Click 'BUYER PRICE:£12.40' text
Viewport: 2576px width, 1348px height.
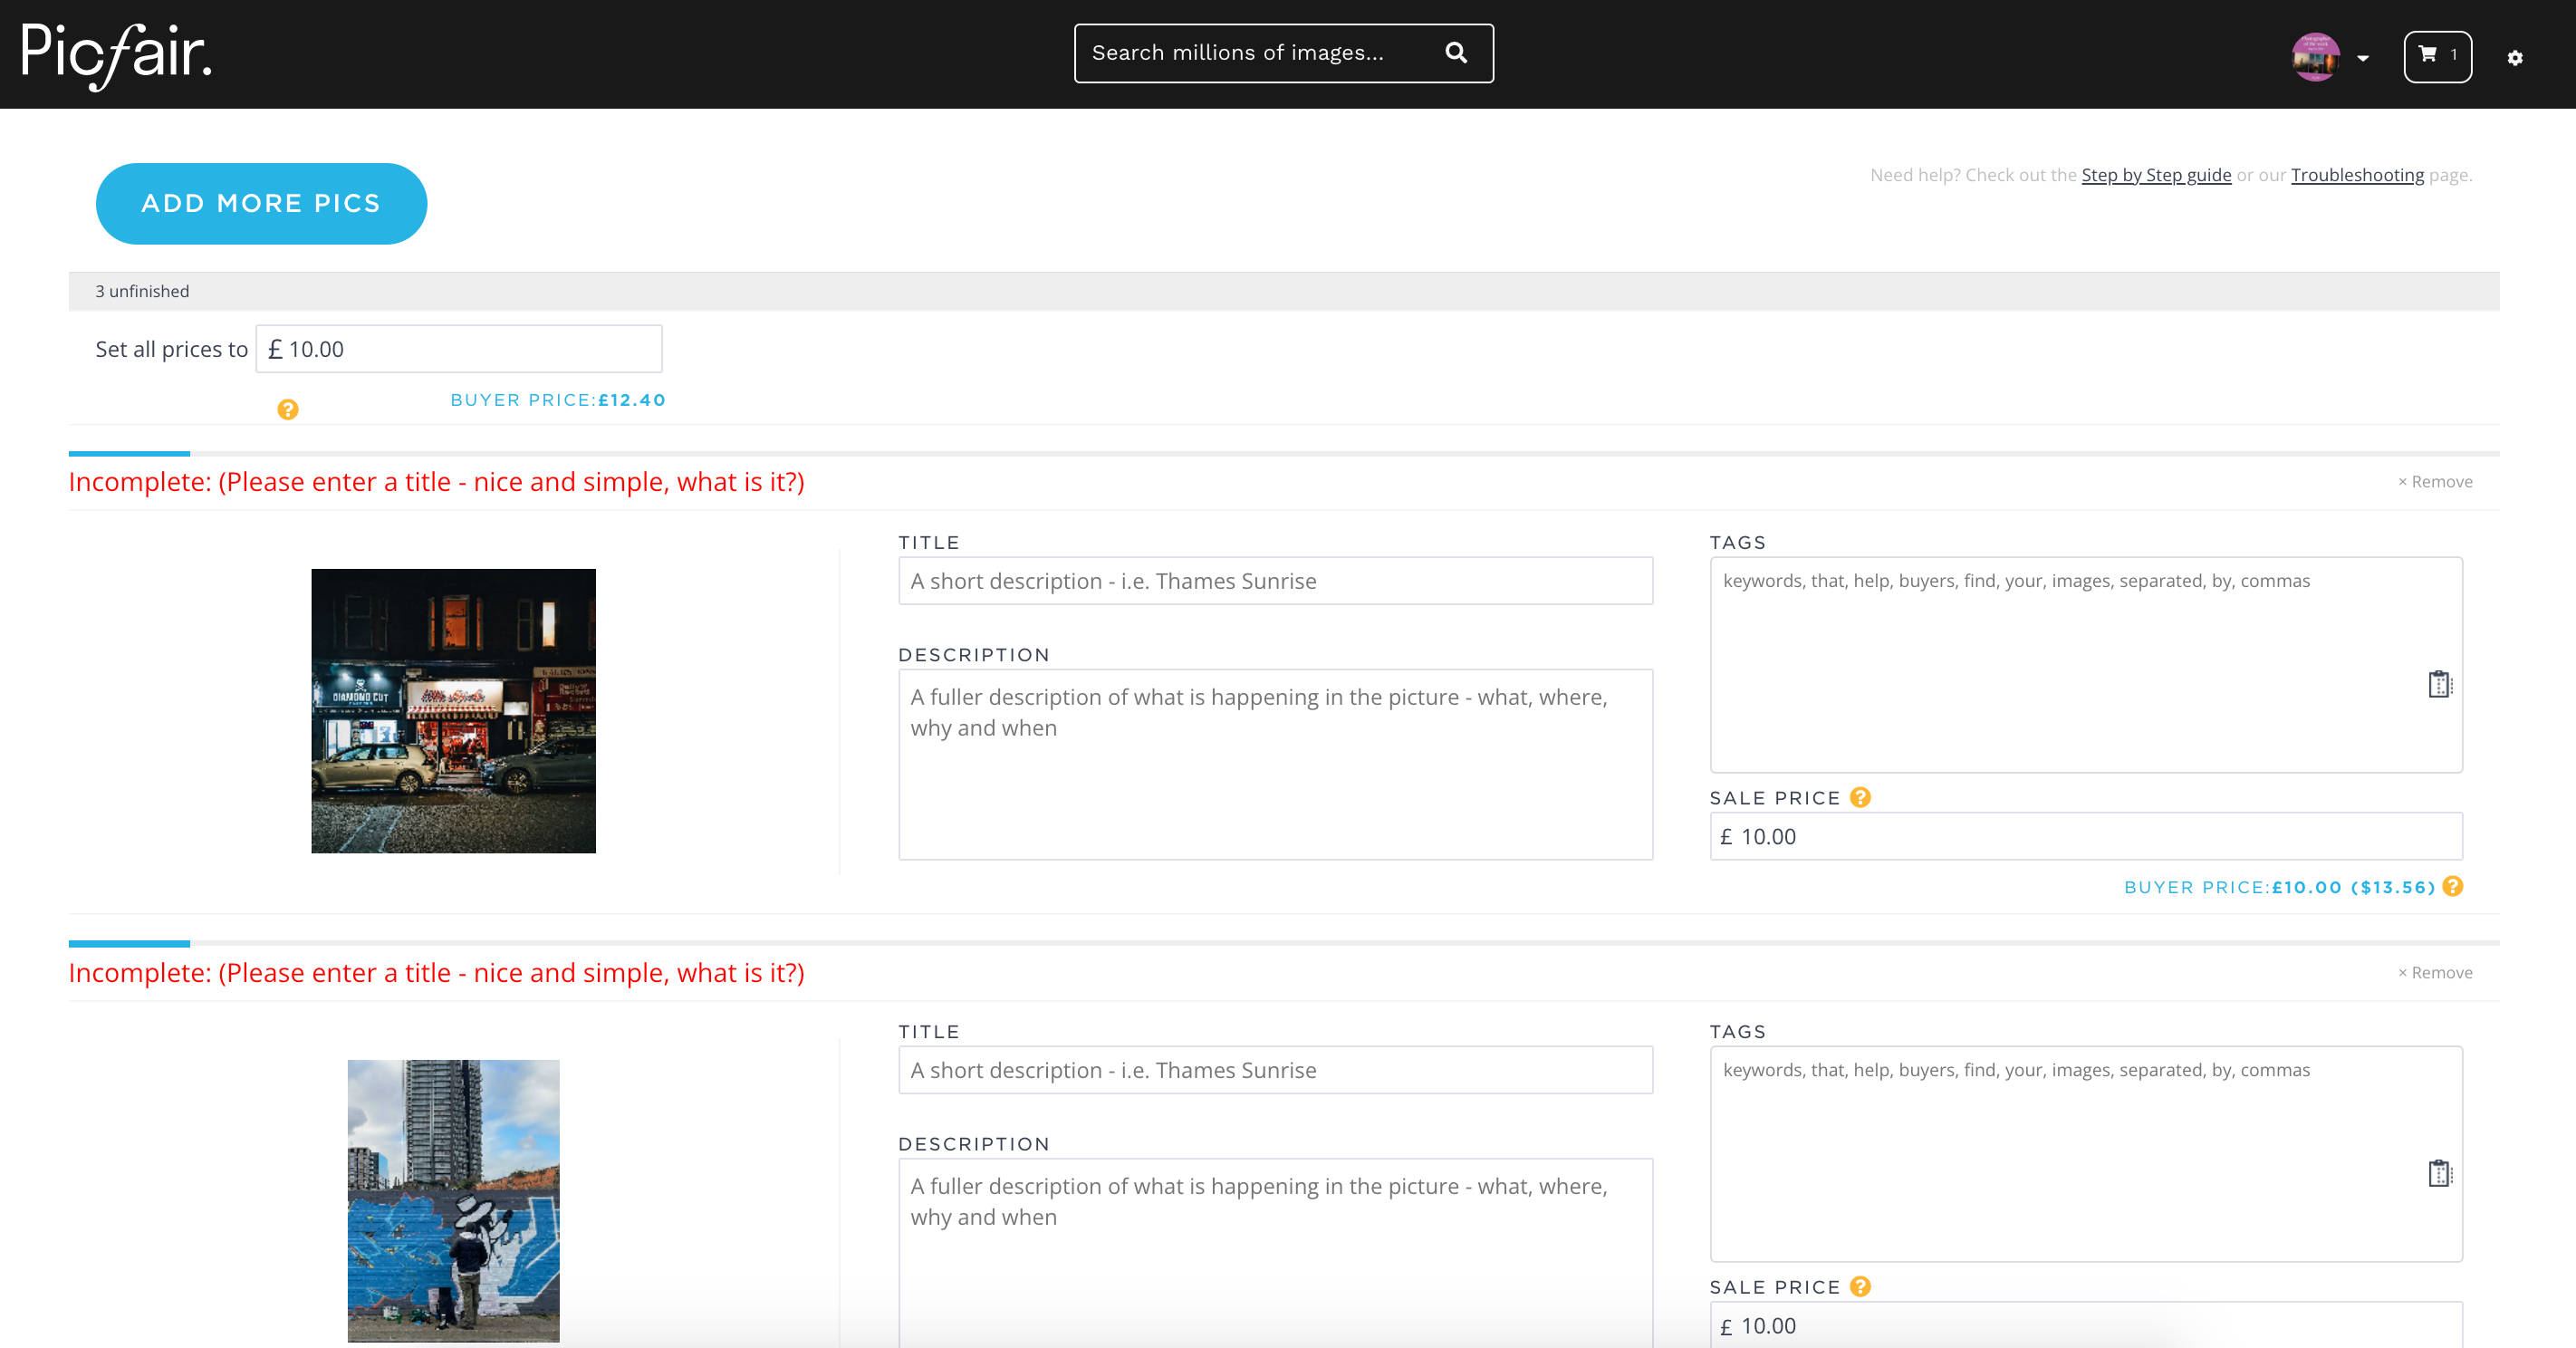(558, 400)
